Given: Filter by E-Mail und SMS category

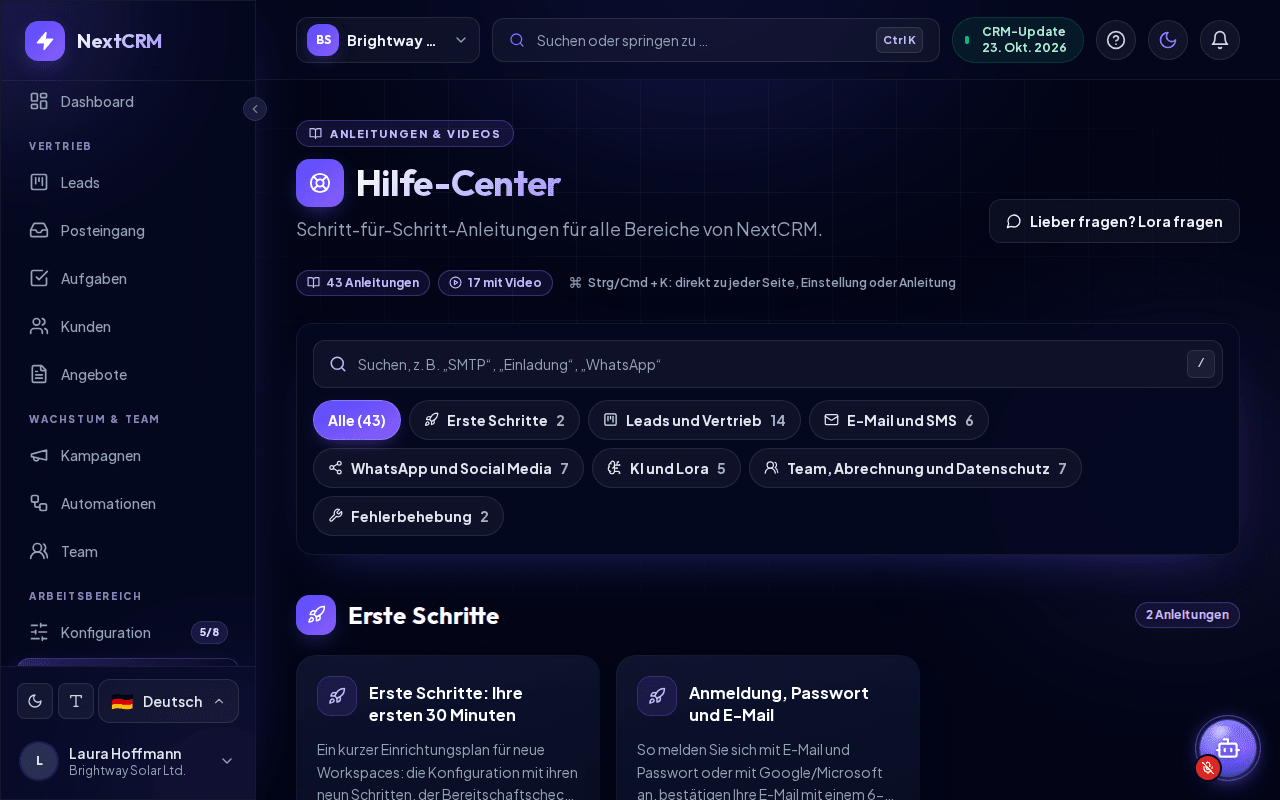Looking at the screenshot, I should pyautogui.click(x=899, y=420).
